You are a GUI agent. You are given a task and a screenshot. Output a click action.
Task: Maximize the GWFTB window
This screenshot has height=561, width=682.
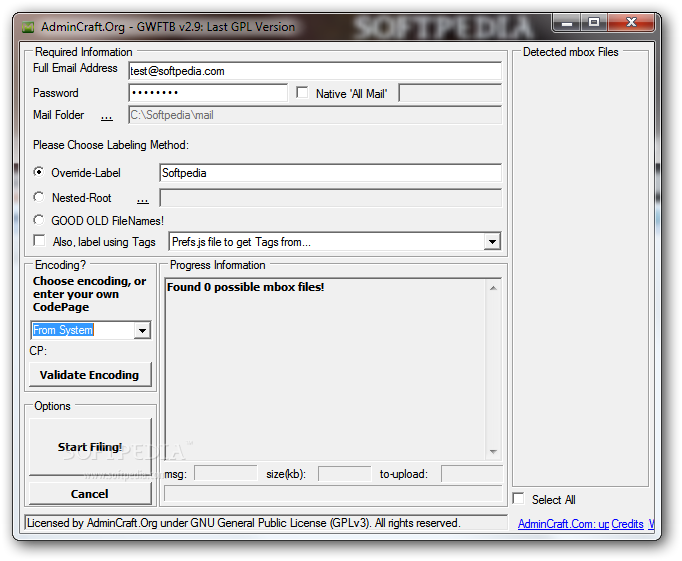(x=594, y=23)
